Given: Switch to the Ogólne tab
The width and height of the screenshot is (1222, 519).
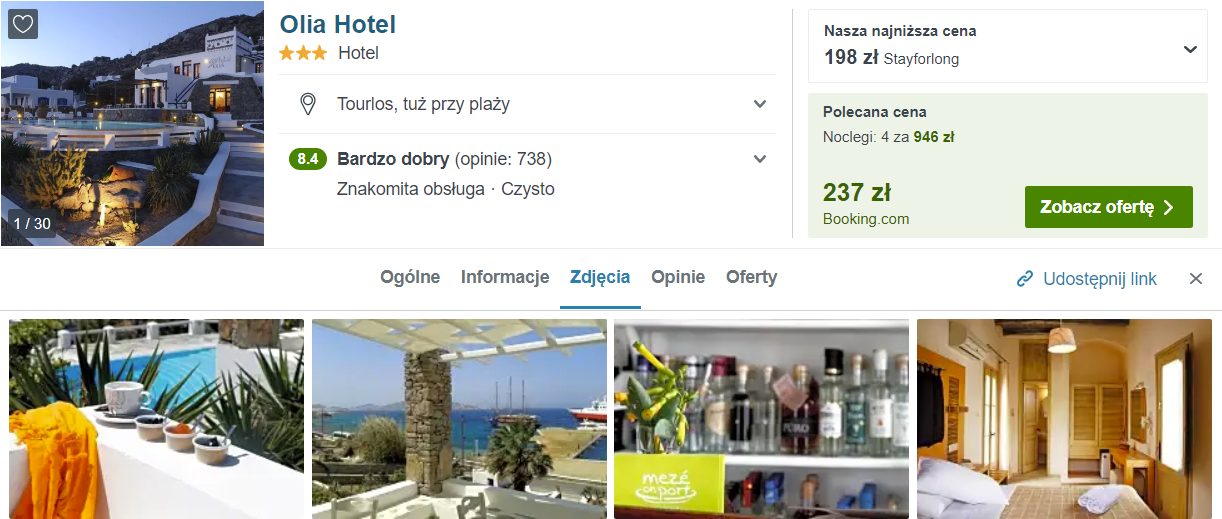Looking at the screenshot, I should click(410, 277).
